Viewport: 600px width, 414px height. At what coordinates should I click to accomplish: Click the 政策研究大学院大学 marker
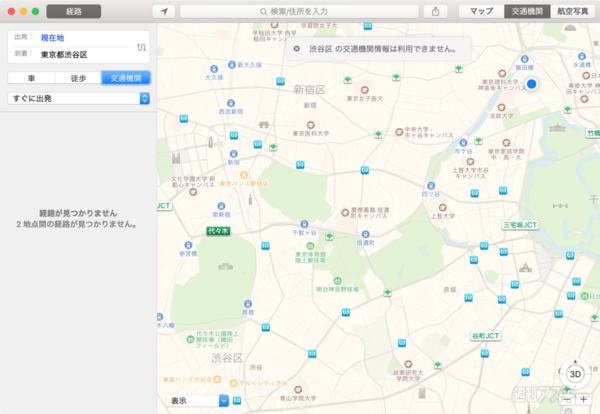click(408, 363)
